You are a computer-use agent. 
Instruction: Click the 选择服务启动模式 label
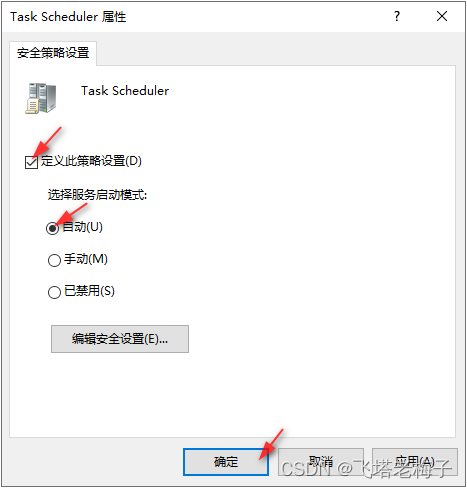[x=97, y=195]
